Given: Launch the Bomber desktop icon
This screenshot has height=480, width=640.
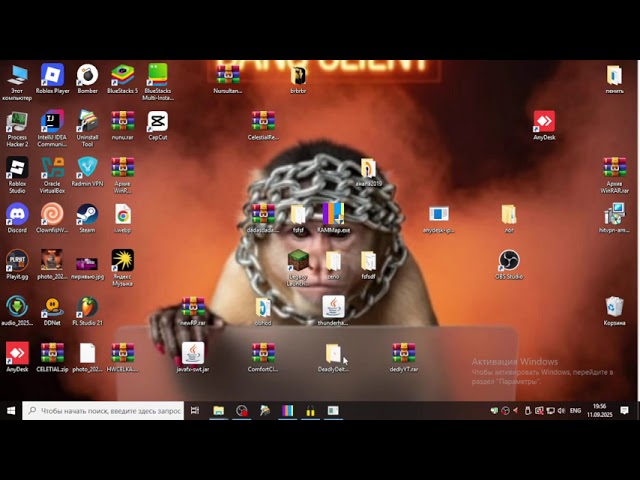Looking at the screenshot, I should point(87,79).
